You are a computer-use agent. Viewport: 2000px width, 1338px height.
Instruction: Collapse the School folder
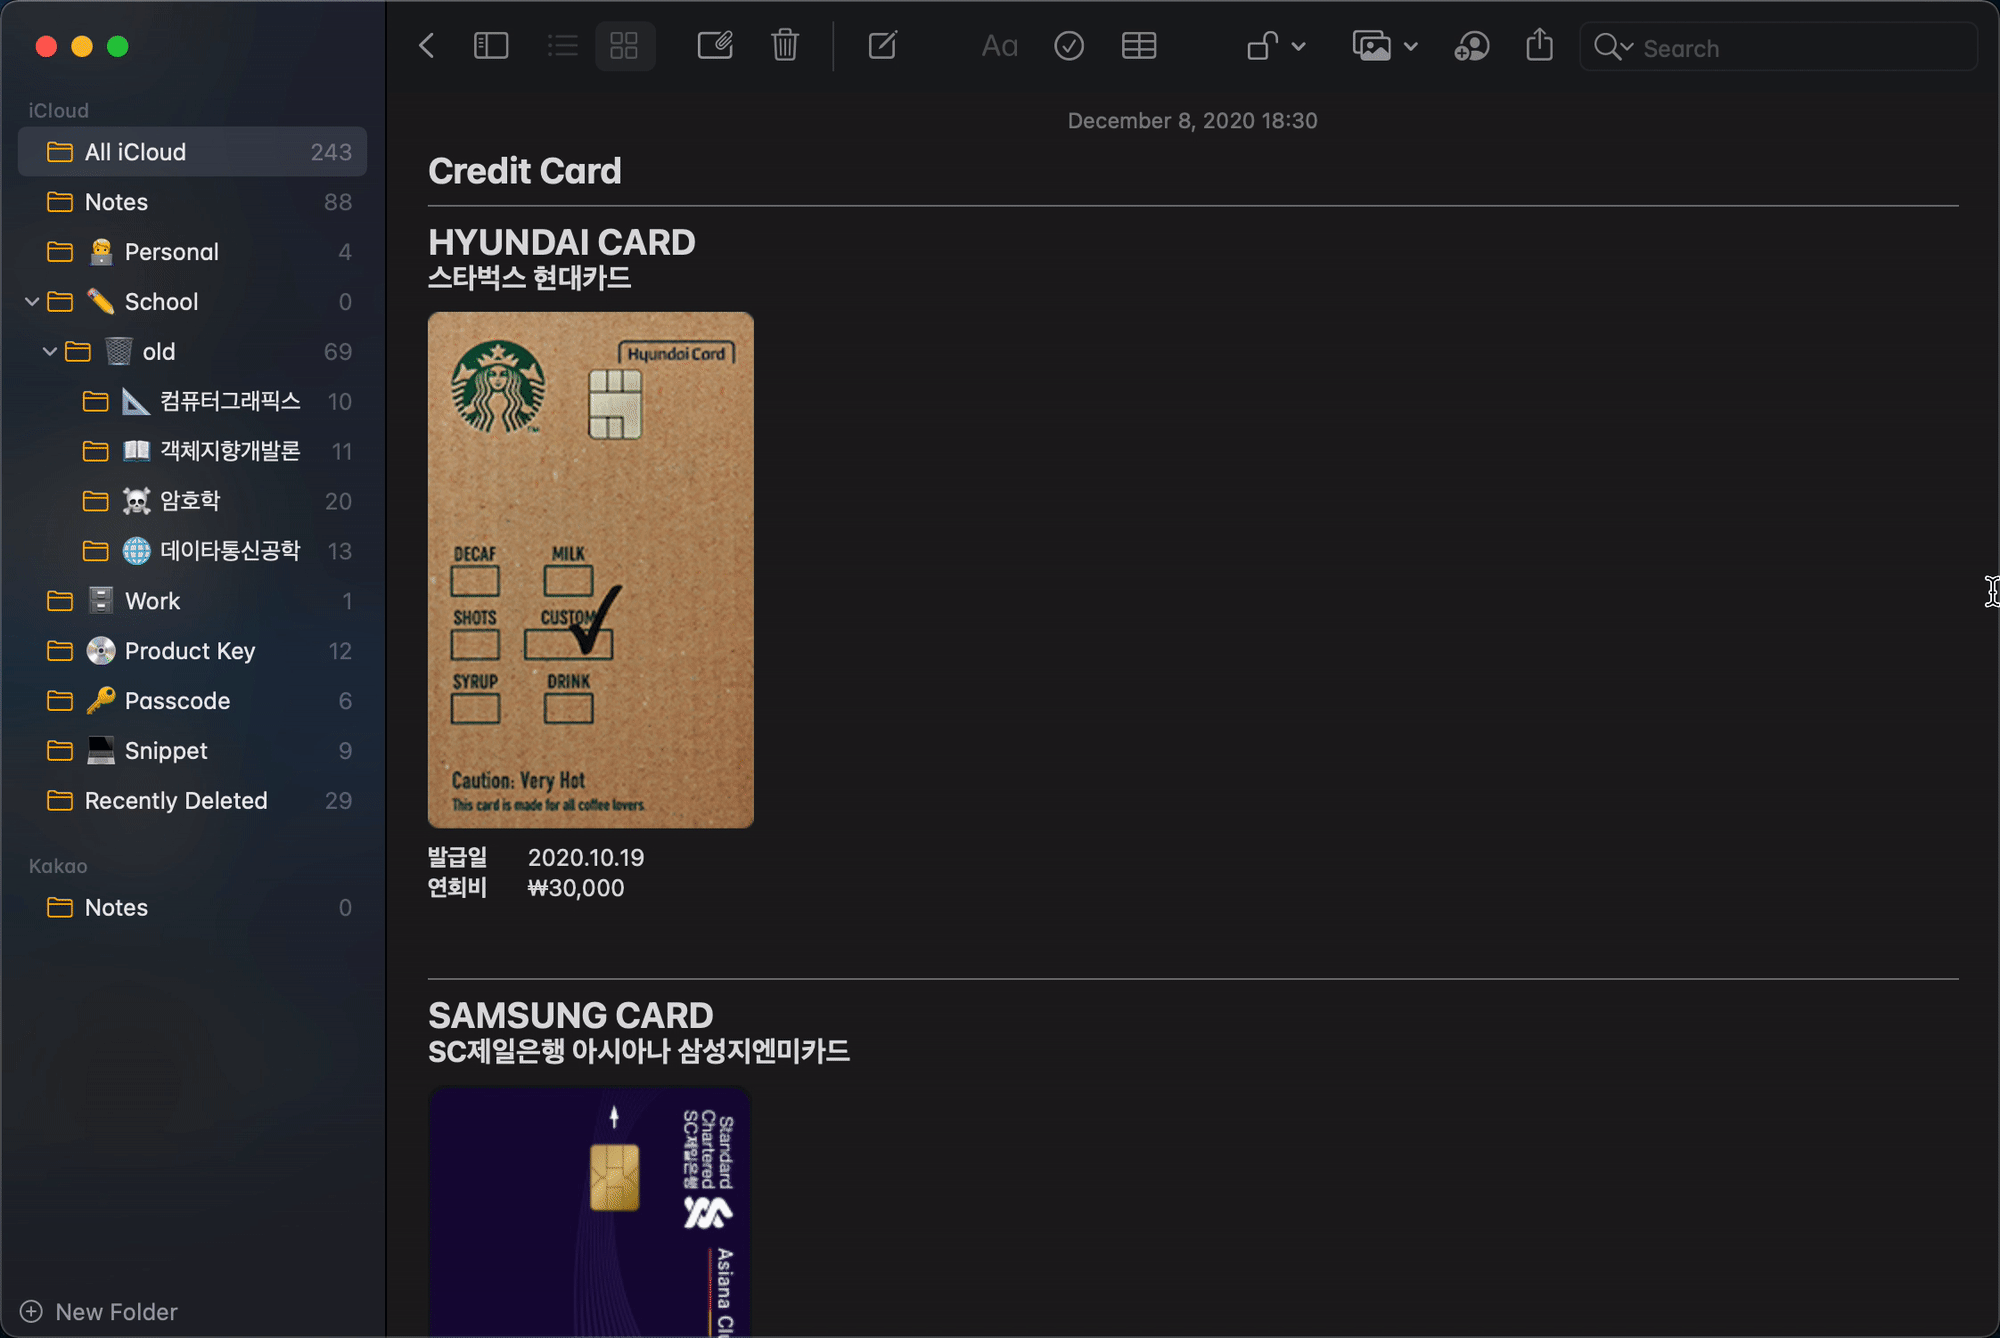tap(32, 301)
